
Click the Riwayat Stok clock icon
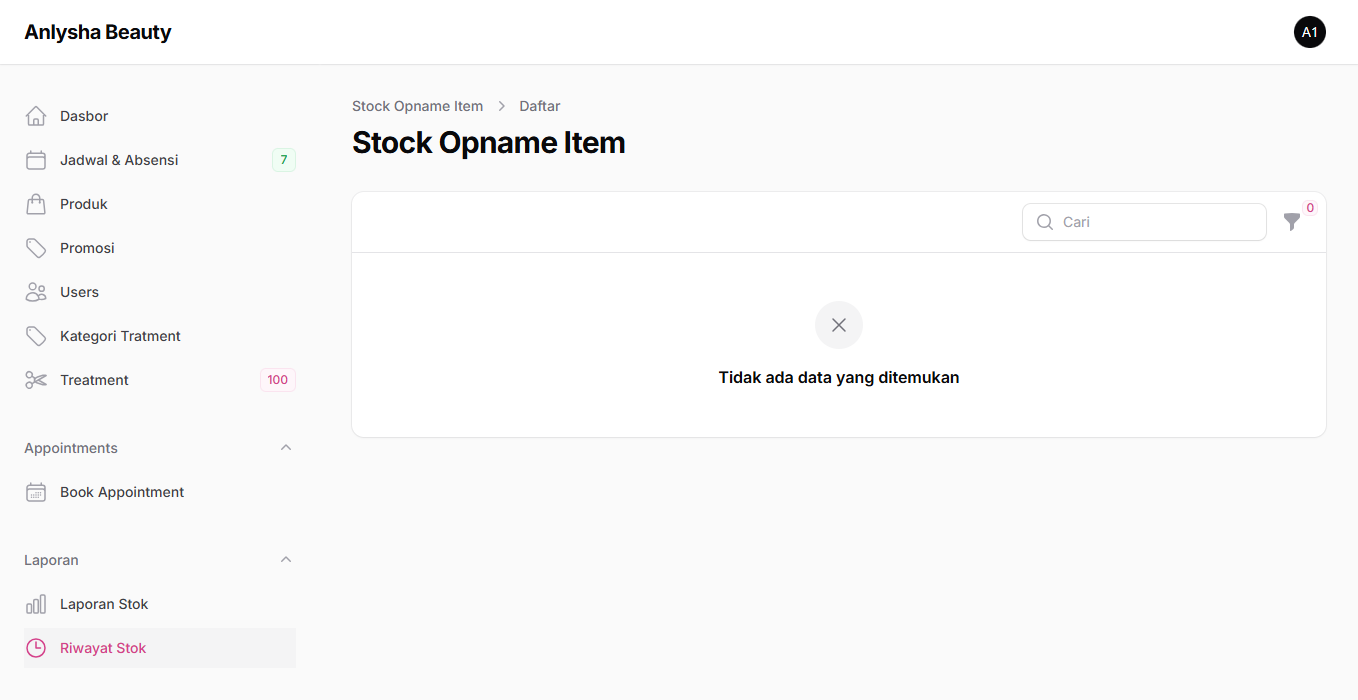coord(36,648)
